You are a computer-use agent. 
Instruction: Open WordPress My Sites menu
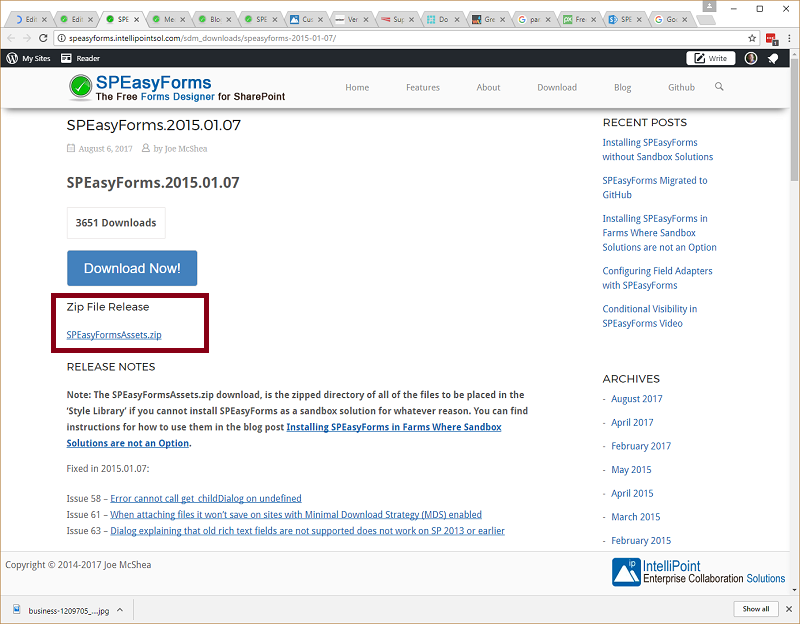pyautogui.click(x=29, y=58)
